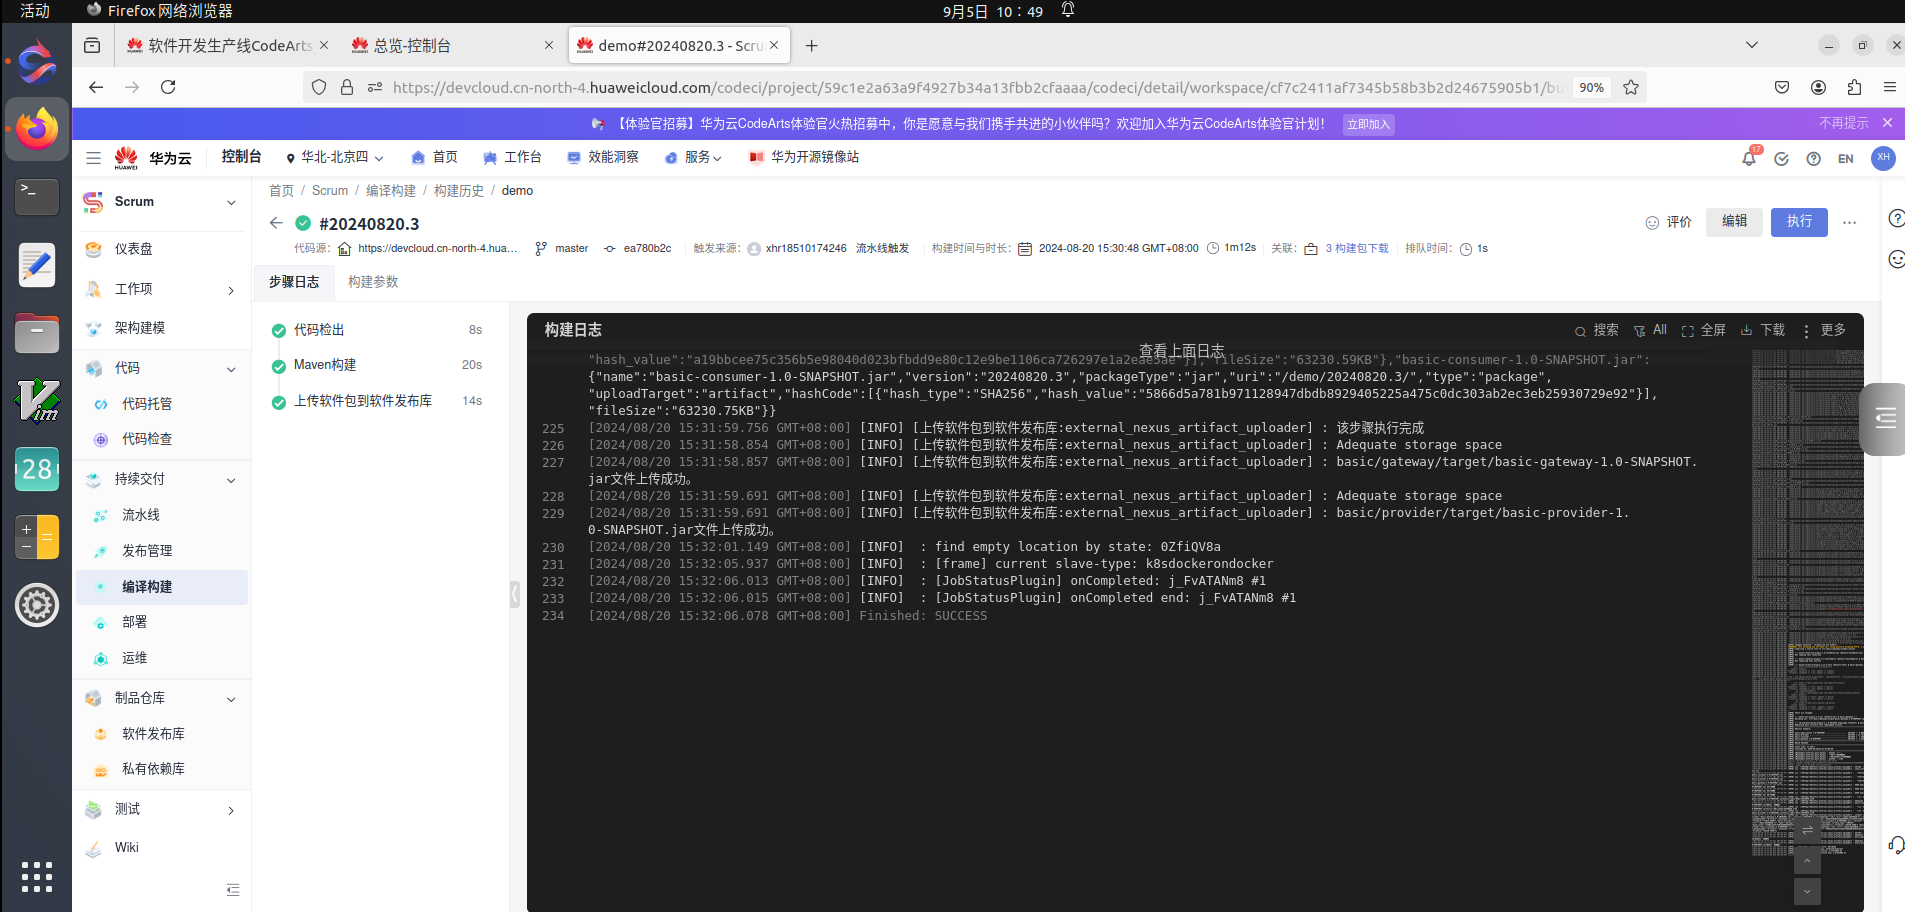Screen dimensions: 1905x912
Task: Filter the log by All levels
Action: coord(1650,330)
